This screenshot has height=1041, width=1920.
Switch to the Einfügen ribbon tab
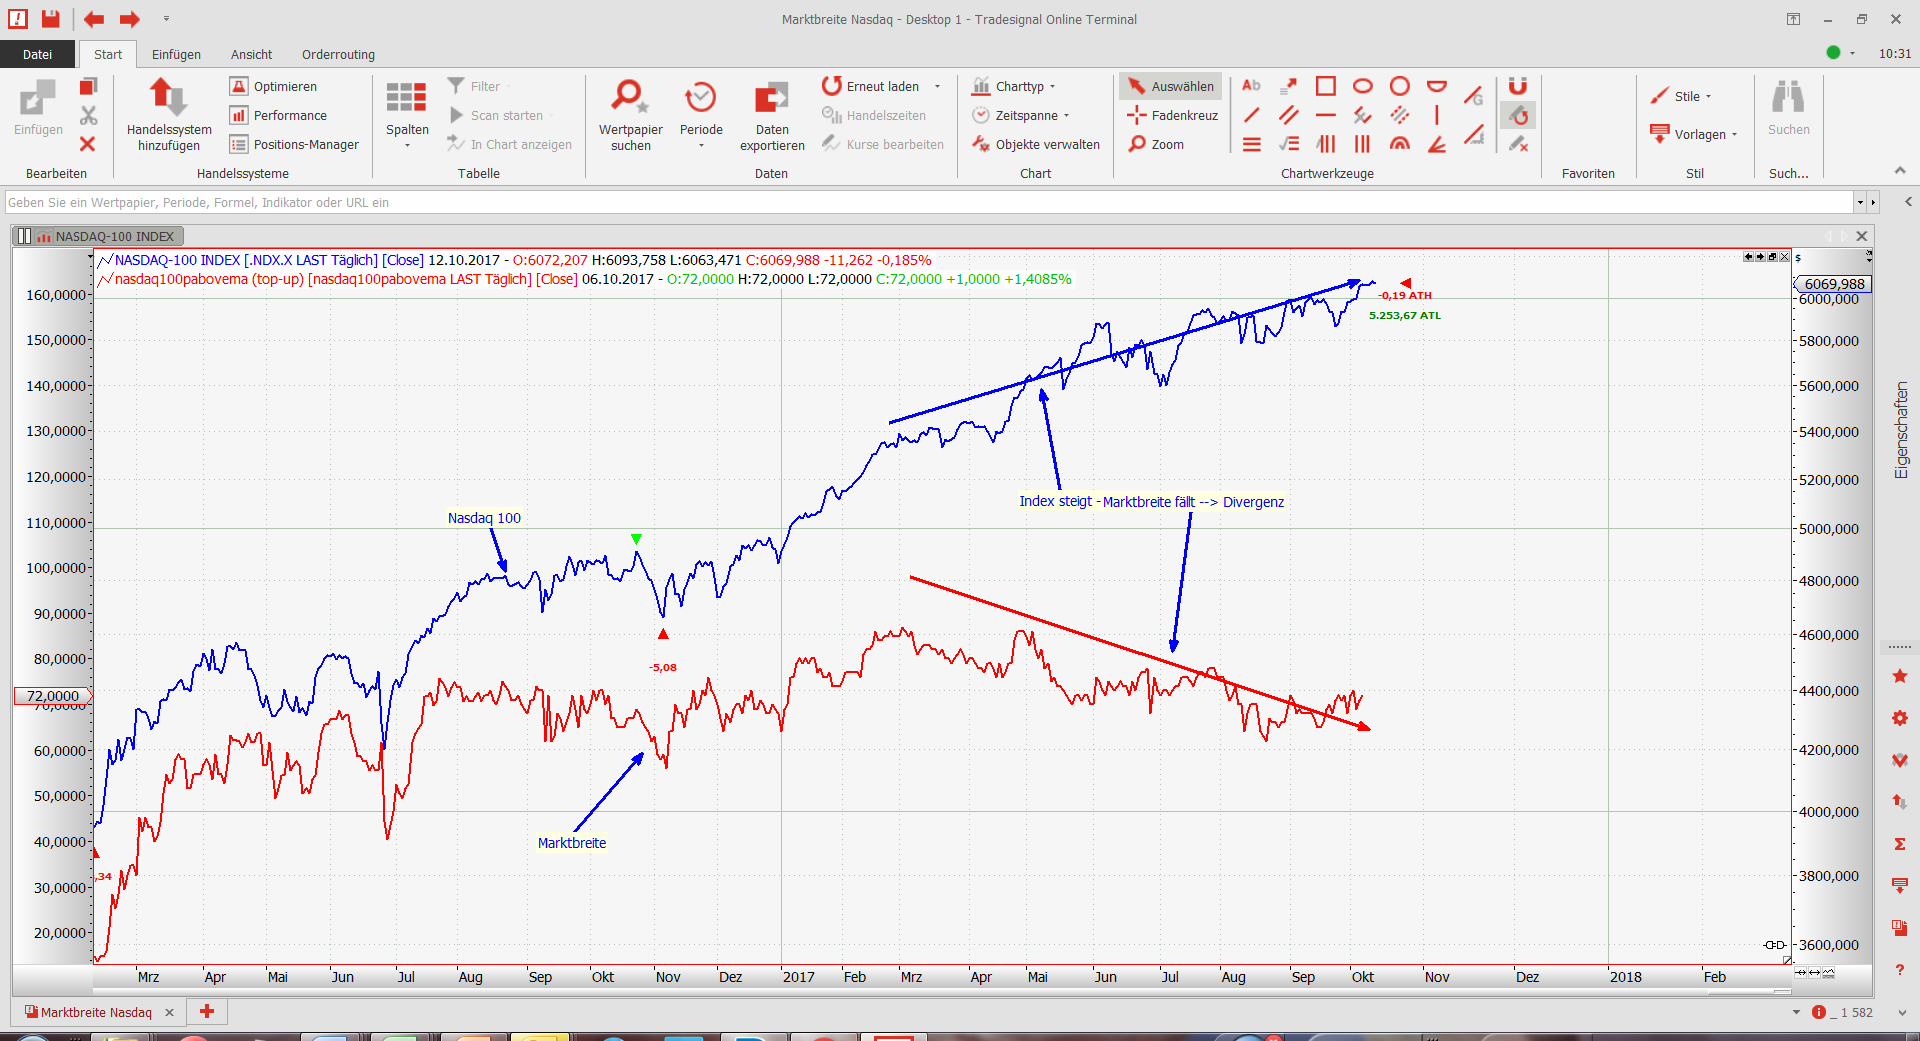(176, 54)
